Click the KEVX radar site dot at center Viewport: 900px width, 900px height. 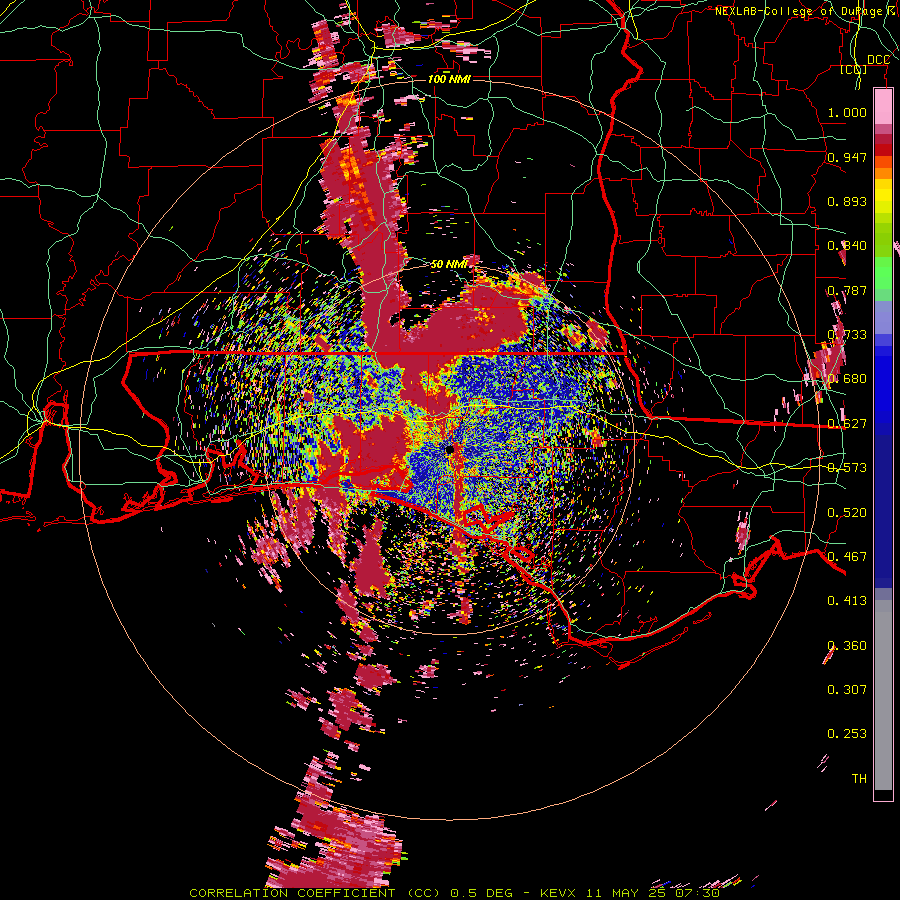pyautogui.click(x=449, y=449)
